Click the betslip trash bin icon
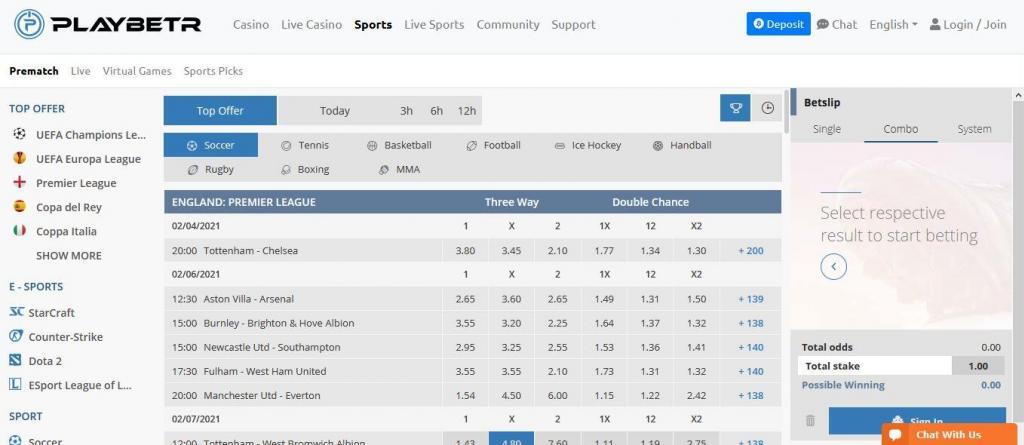This screenshot has width=1024, height=445. point(810,421)
